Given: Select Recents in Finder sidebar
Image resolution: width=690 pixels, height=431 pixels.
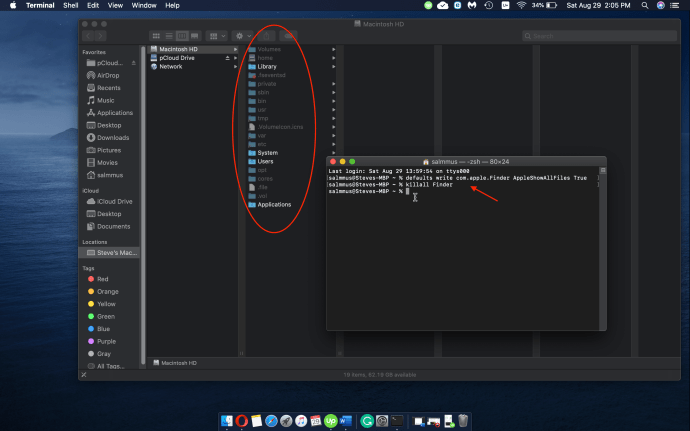Looking at the screenshot, I should pos(109,88).
